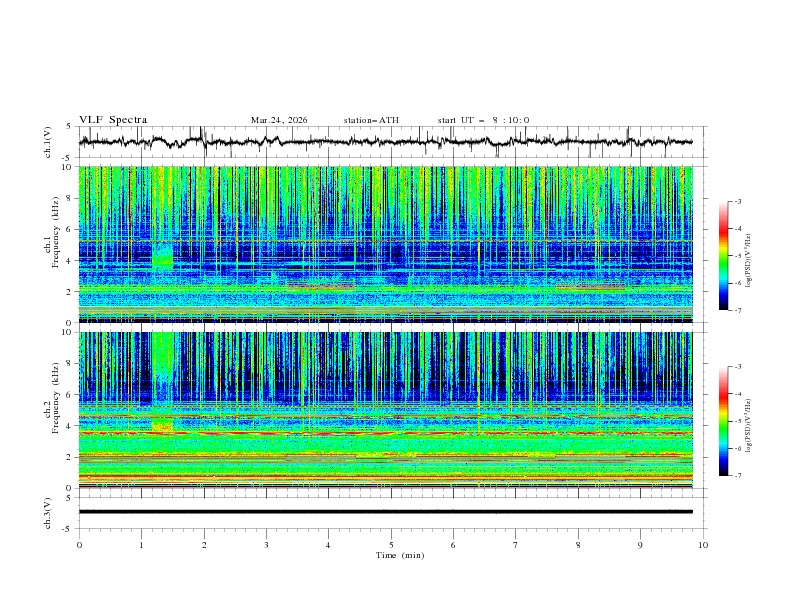
Task: Click the "station=ATH" header label
Action: point(371,120)
